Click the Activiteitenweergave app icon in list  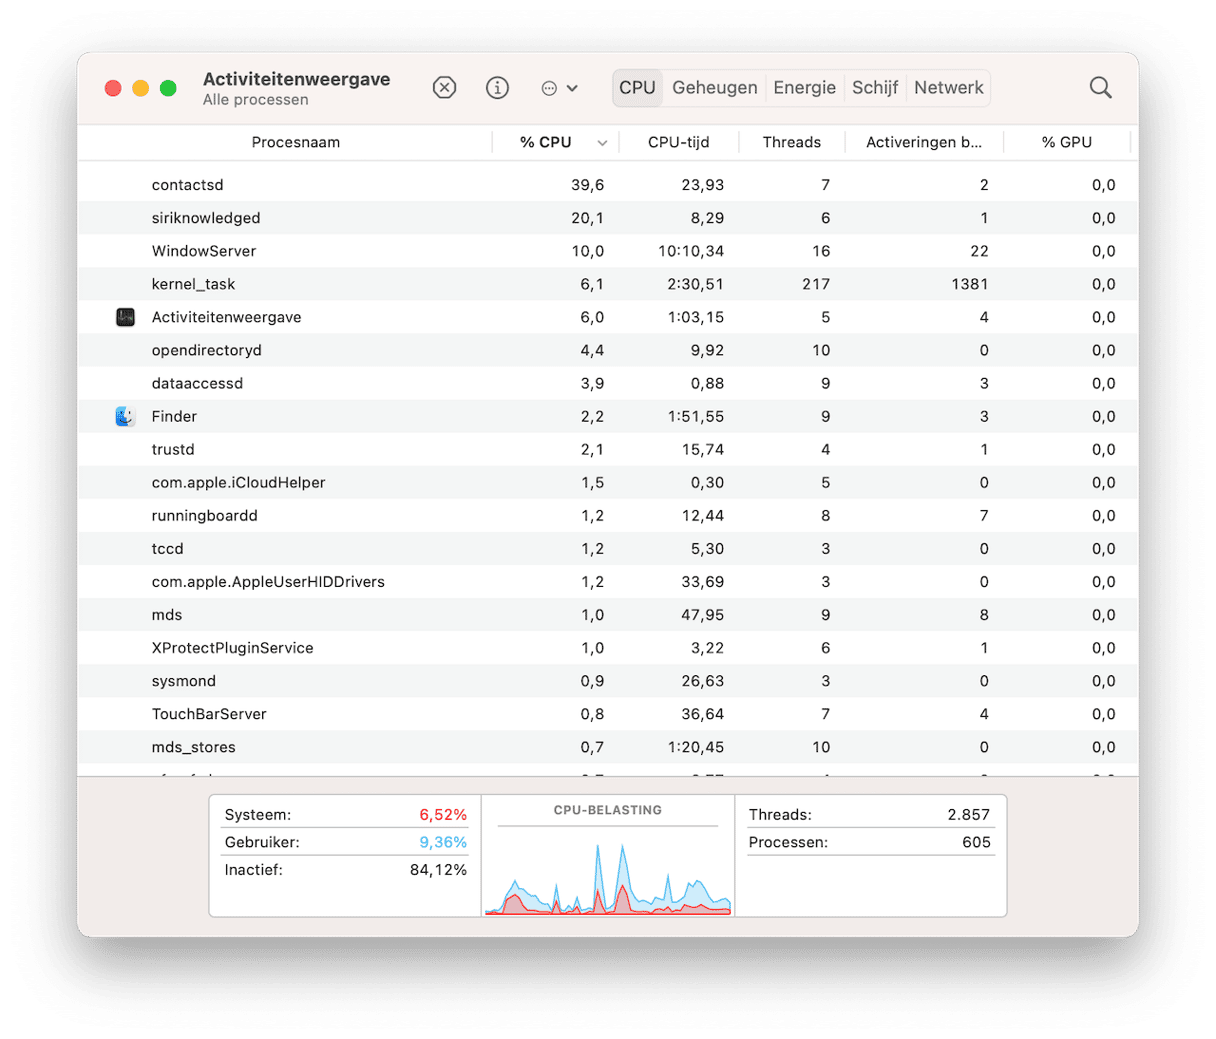[125, 317]
